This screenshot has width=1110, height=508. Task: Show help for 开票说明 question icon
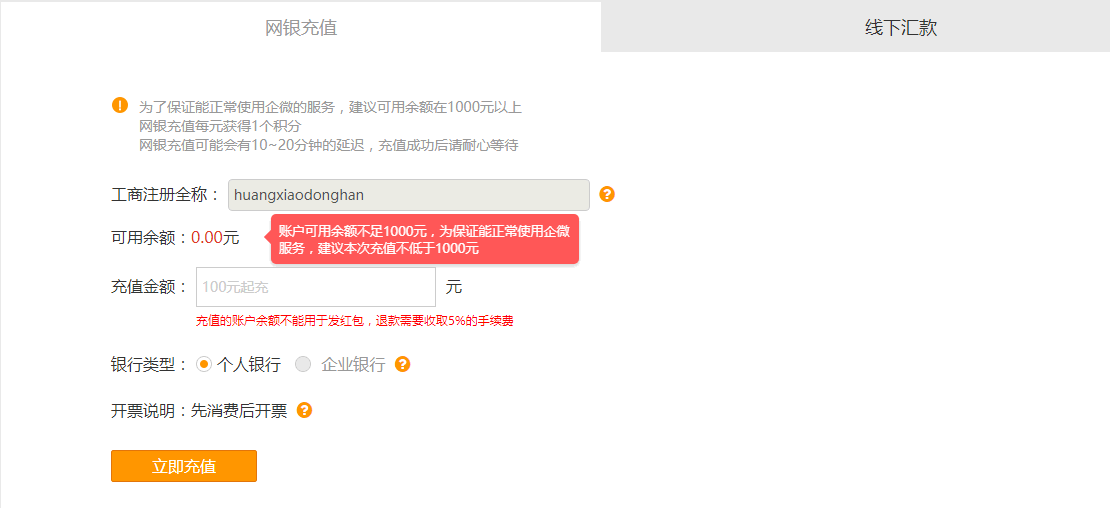click(x=304, y=410)
